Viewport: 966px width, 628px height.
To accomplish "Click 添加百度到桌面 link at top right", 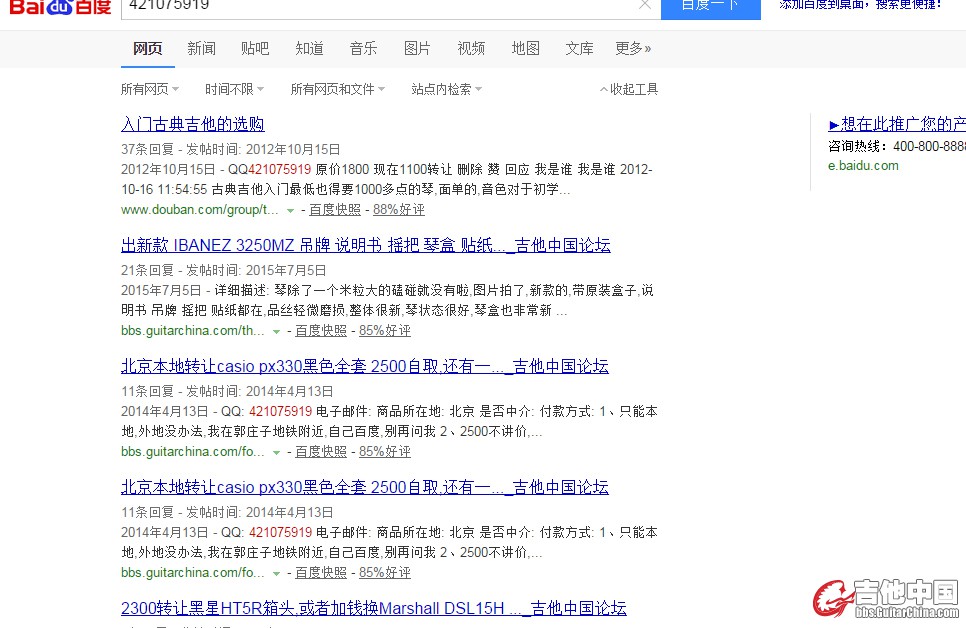I will pos(861,5).
